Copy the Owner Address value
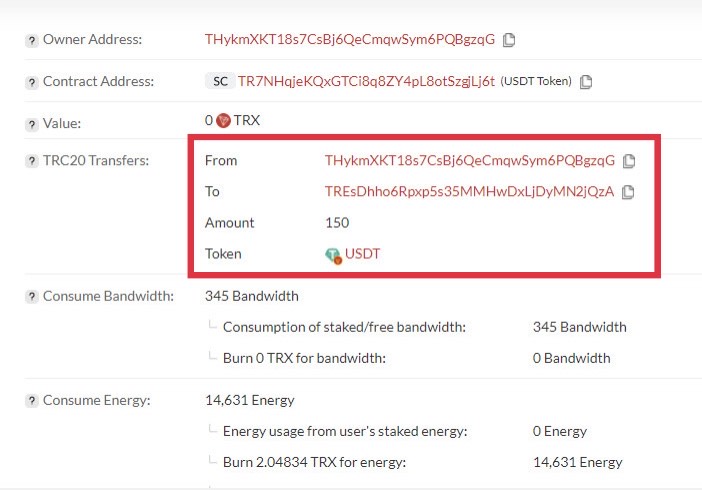Image resolution: width=702 pixels, height=490 pixels. coord(509,40)
